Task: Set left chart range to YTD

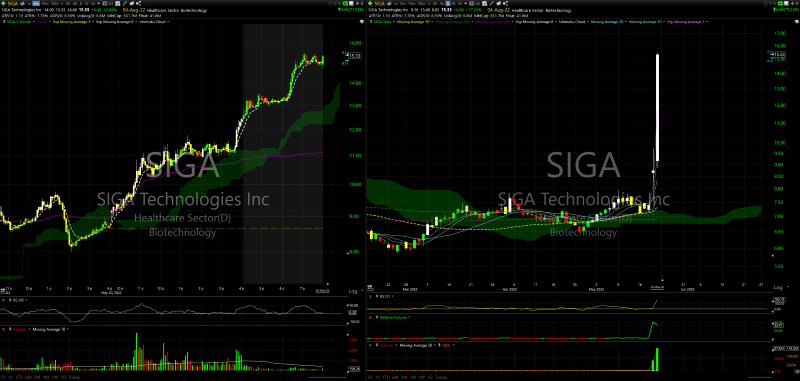Action: pos(19,377)
